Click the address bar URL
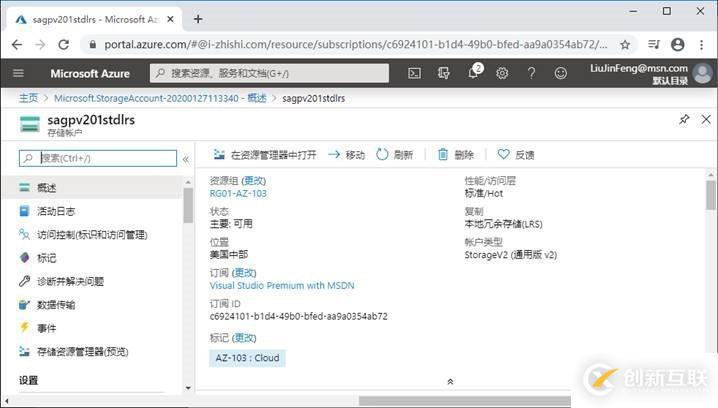Screen dimensions: 718x408 pos(356,44)
